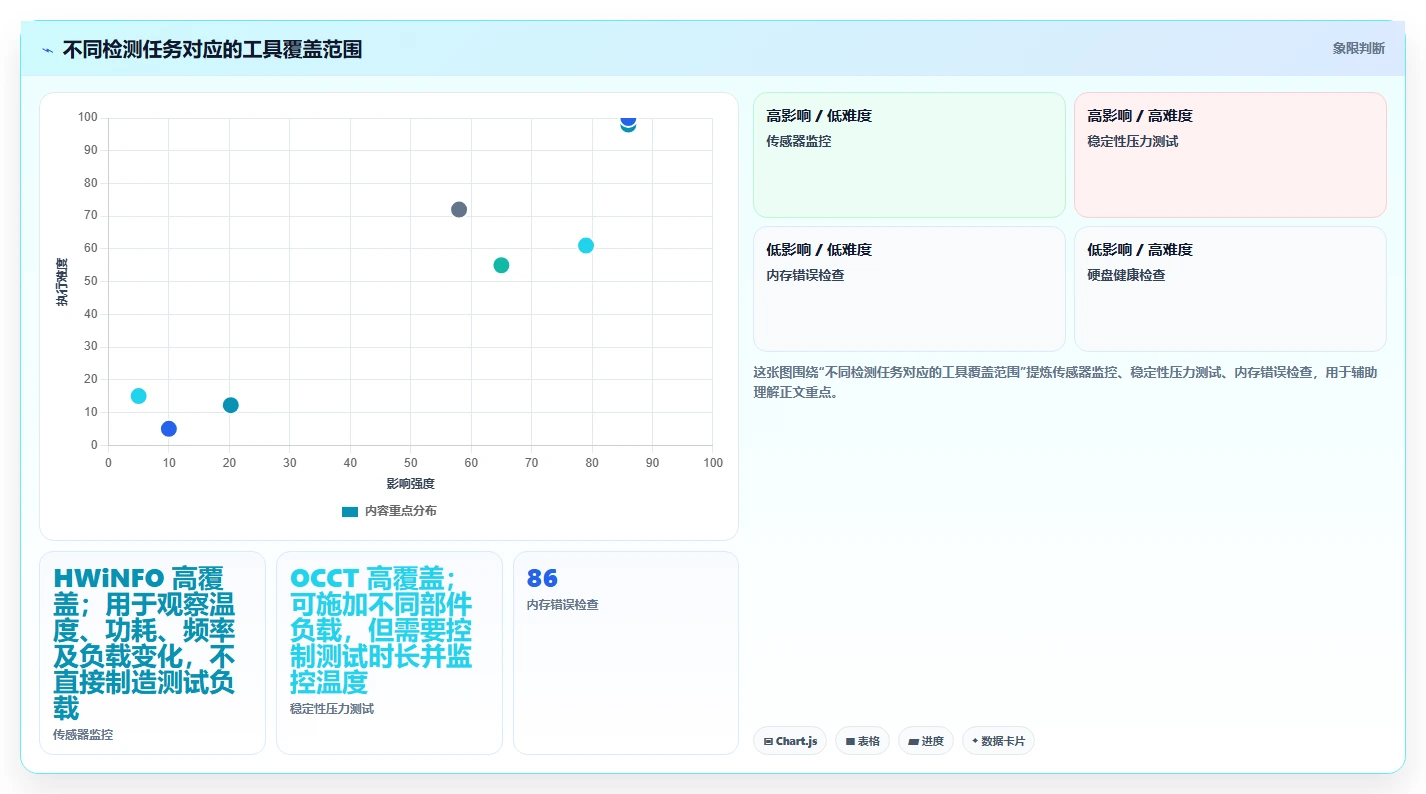The height and width of the screenshot is (794, 1426).
Task: Click the 表格 chip
Action: [x=862, y=741]
